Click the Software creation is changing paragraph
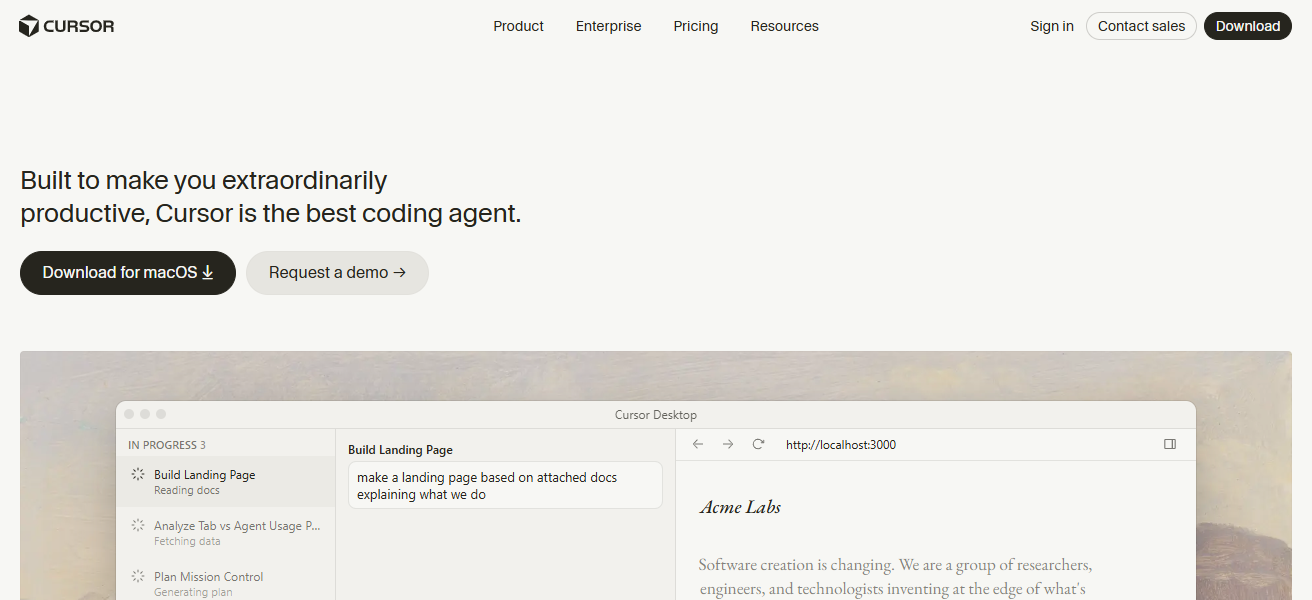Image resolution: width=1312 pixels, height=600 pixels. point(895,578)
